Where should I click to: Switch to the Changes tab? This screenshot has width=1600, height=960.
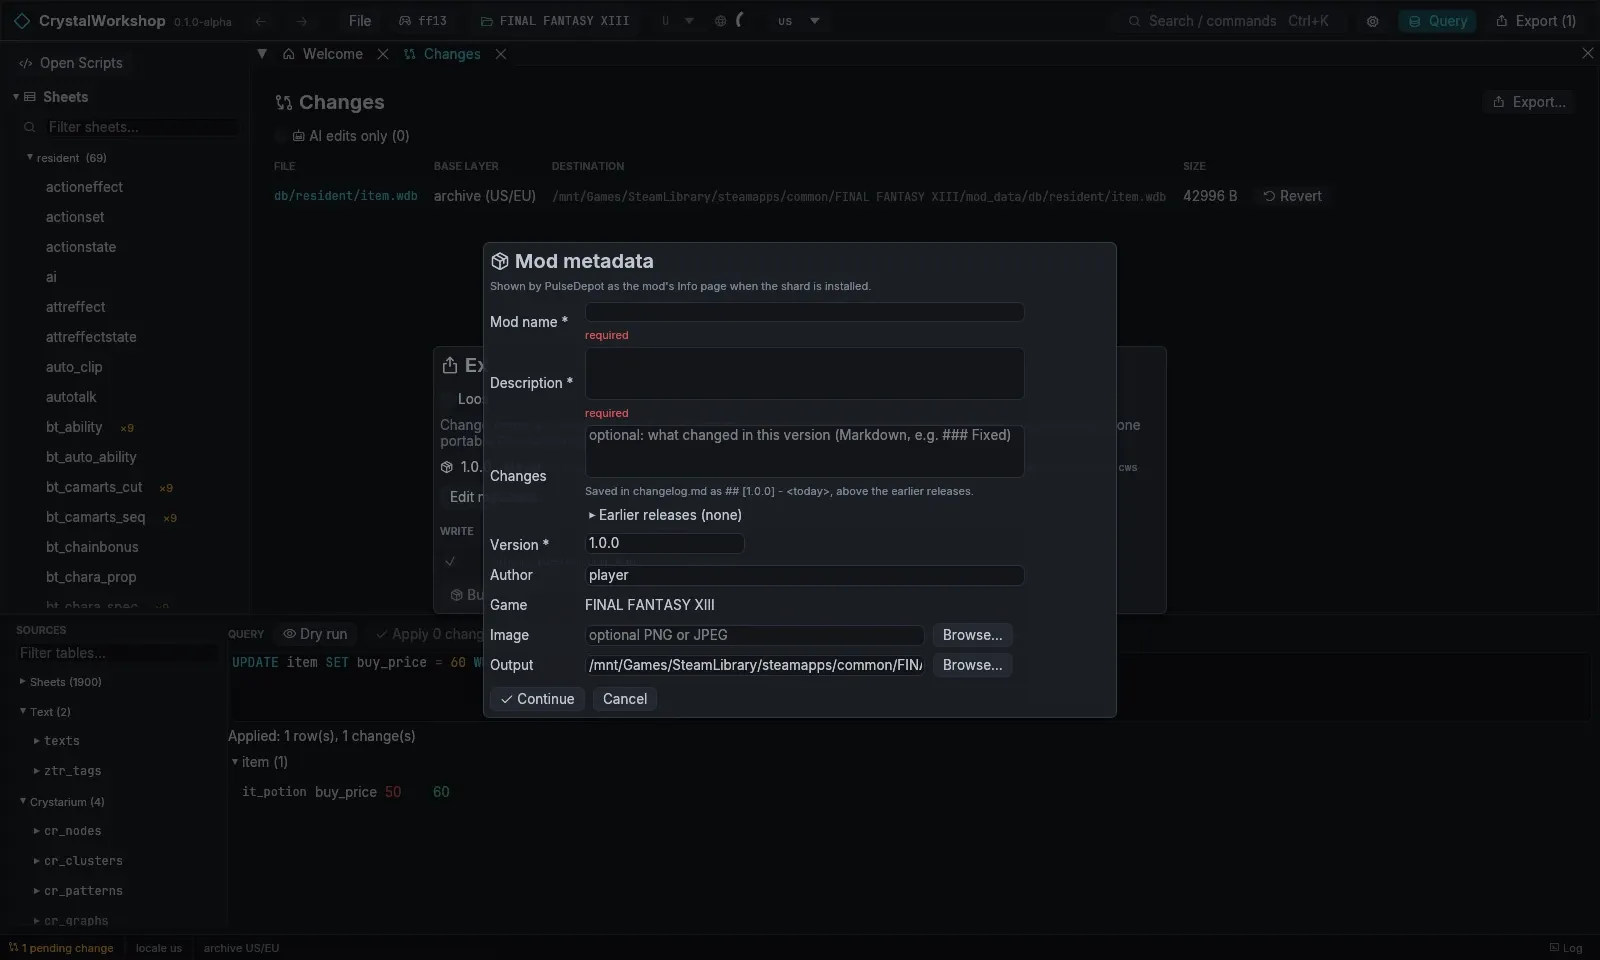coord(443,54)
